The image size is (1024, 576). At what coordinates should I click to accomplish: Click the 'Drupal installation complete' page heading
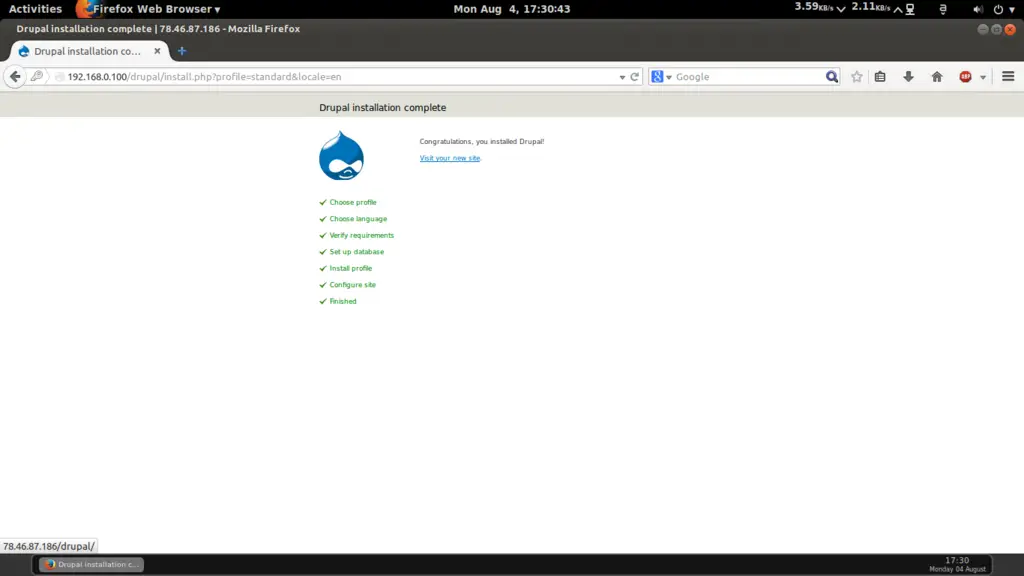coord(383,107)
